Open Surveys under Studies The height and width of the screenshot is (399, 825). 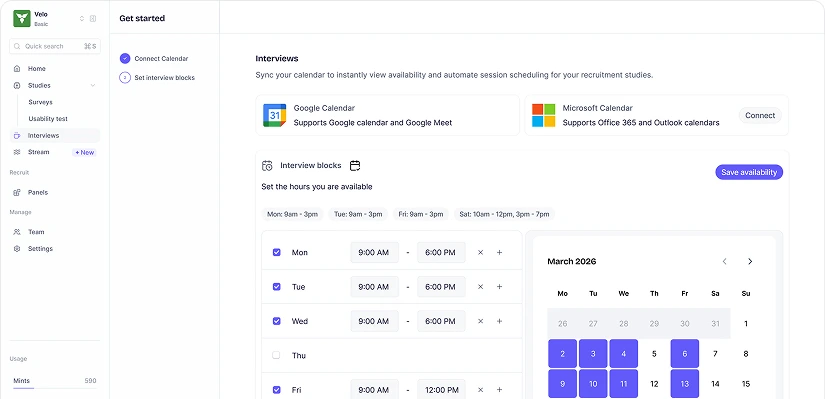[x=41, y=102]
